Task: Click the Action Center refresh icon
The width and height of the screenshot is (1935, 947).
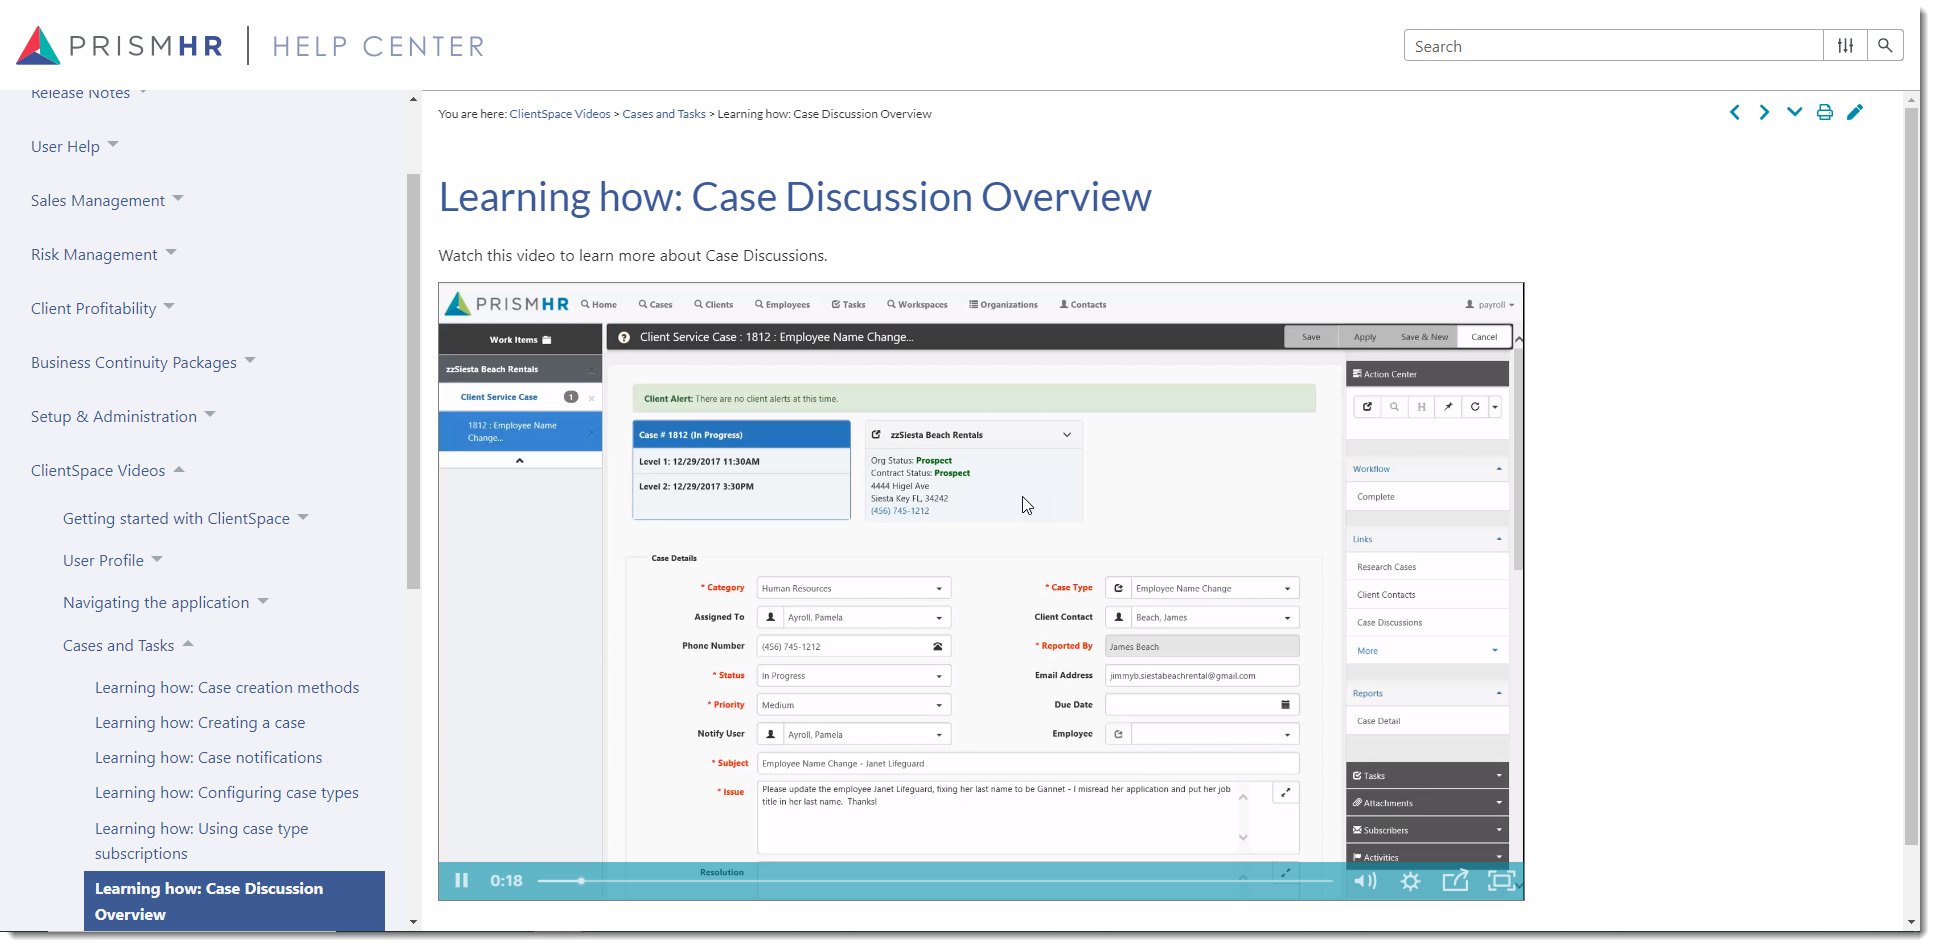Action: click(x=1475, y=407)
